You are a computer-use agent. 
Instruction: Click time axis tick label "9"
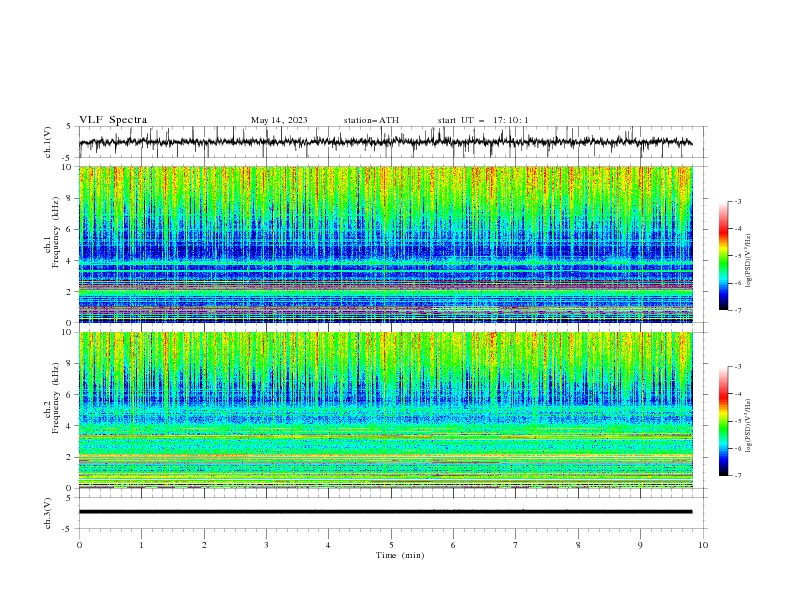pyautogui.click(x=640, y=545)
